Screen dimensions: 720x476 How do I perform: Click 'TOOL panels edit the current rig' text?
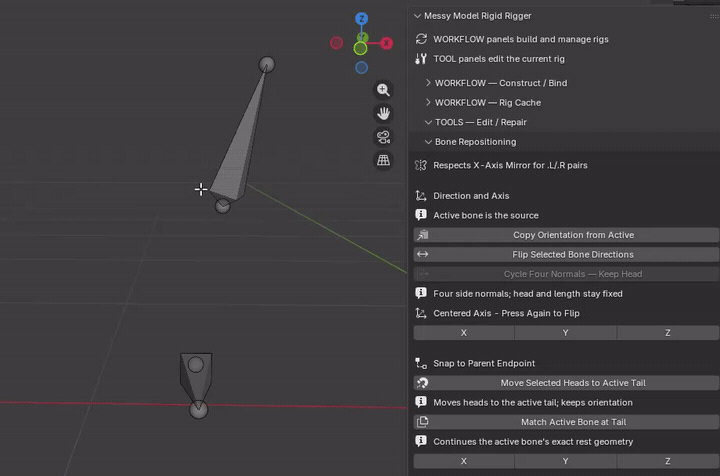[499, 59]
